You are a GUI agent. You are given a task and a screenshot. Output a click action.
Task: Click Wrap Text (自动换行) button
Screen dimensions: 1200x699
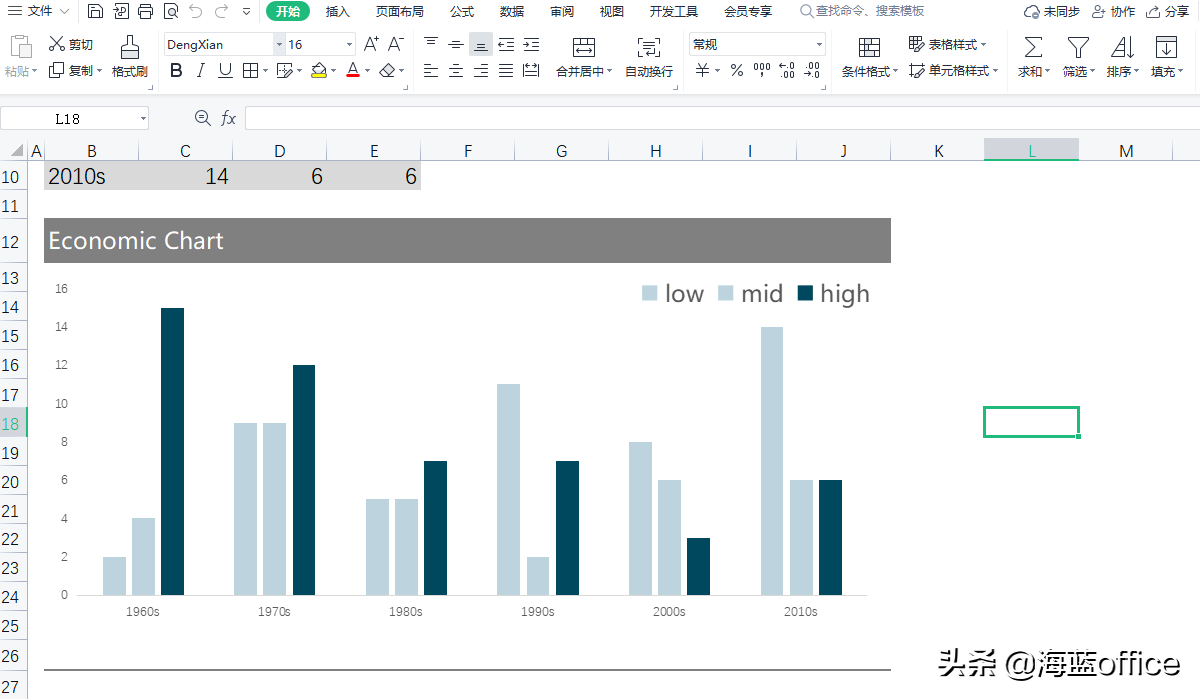pos(649,57)
